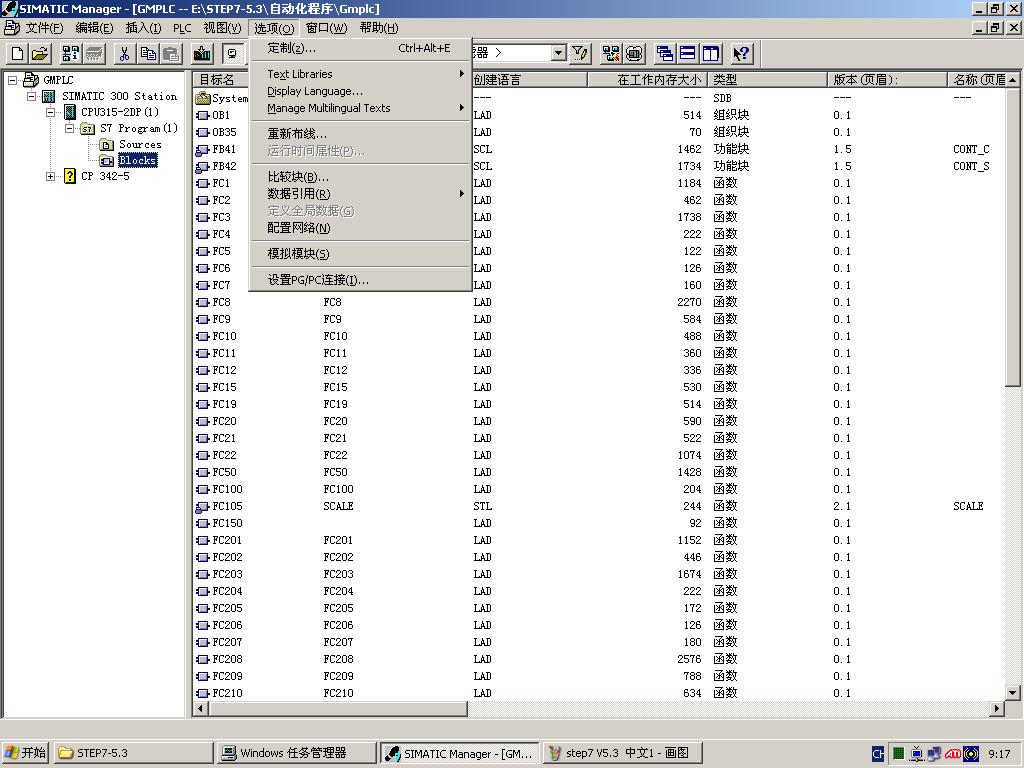Open the 视图(V) menu

pyautogui.click(x=222, y=28)
